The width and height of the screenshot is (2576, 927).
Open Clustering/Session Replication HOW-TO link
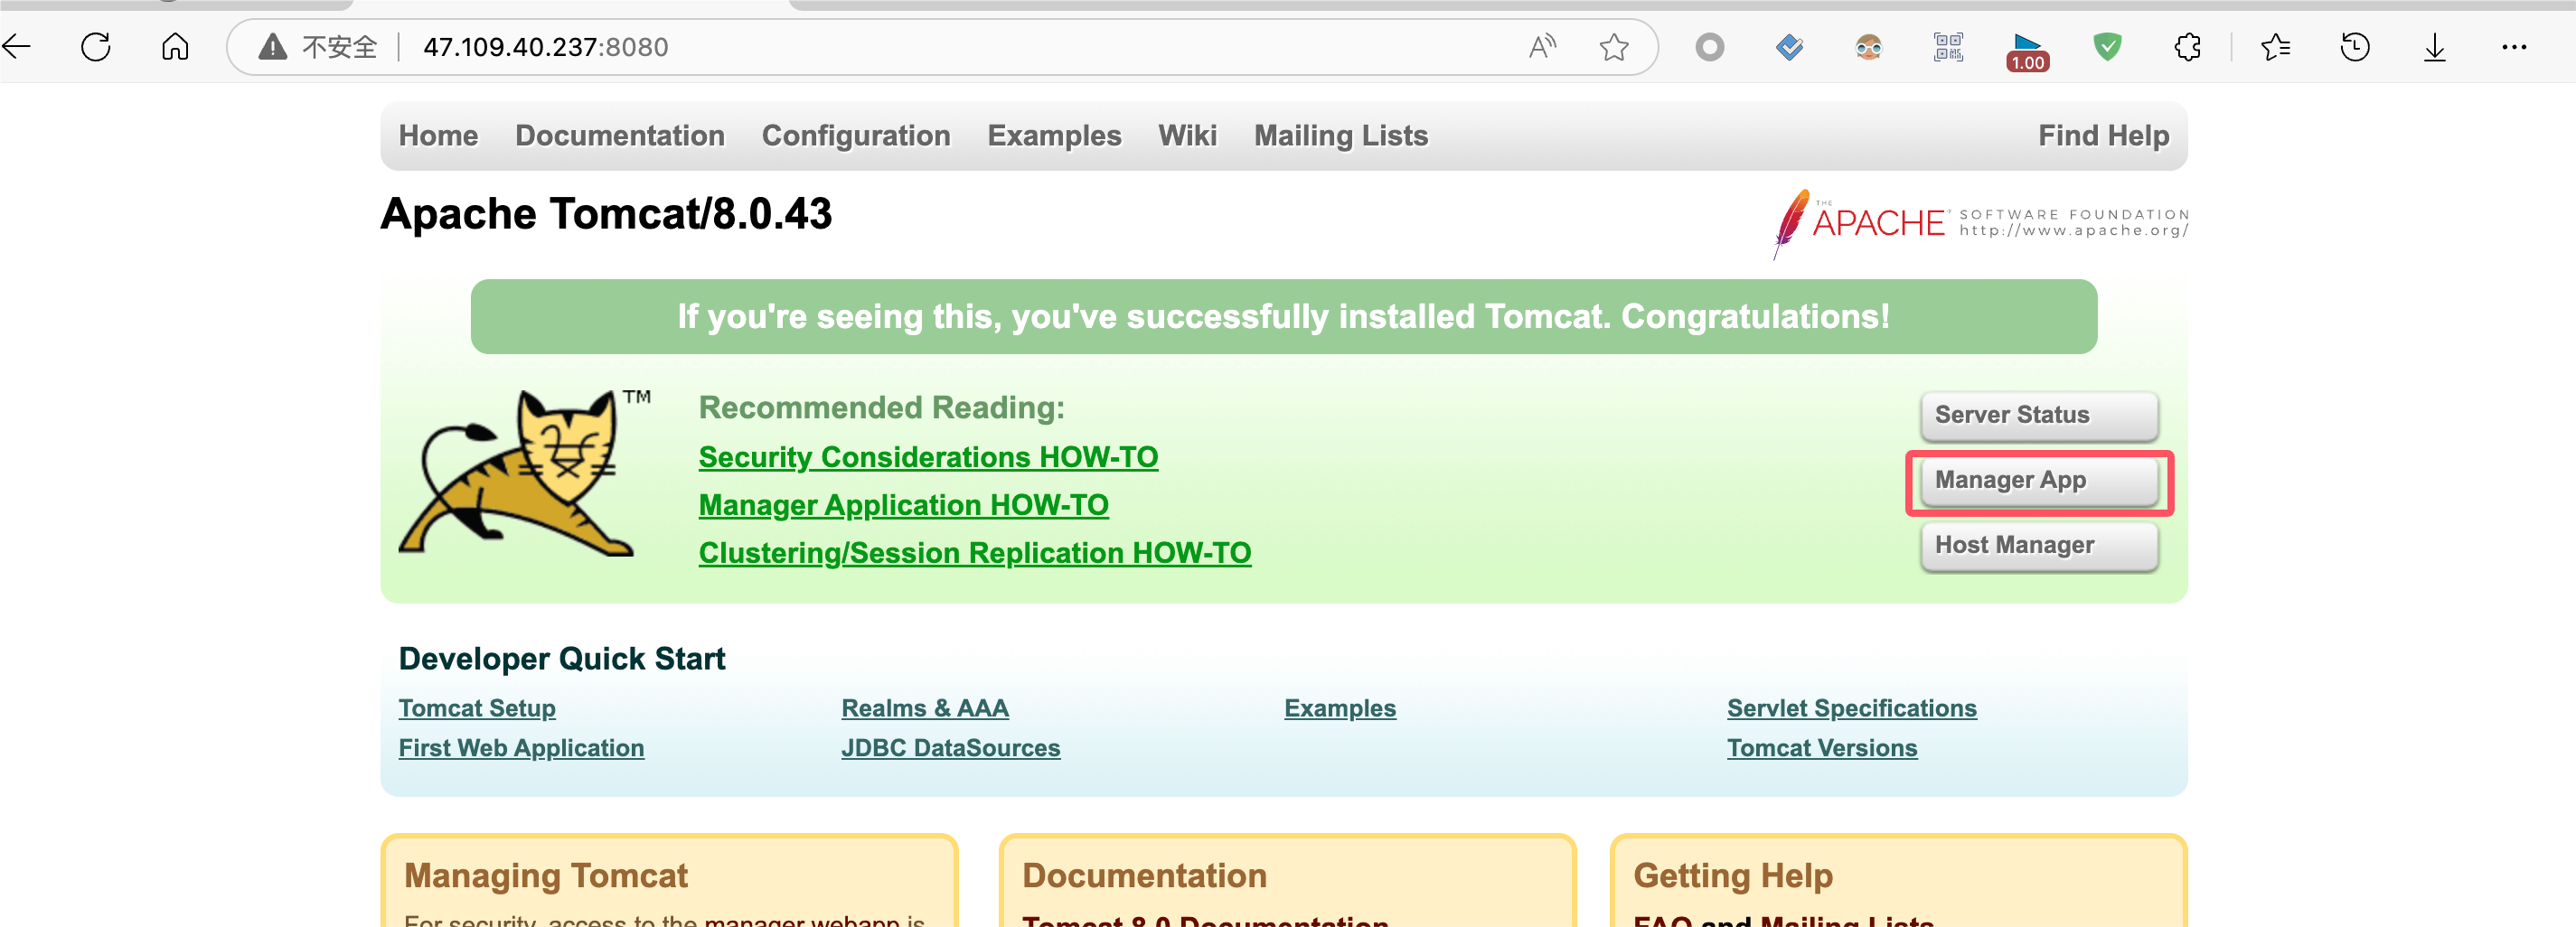coord(974,553)
